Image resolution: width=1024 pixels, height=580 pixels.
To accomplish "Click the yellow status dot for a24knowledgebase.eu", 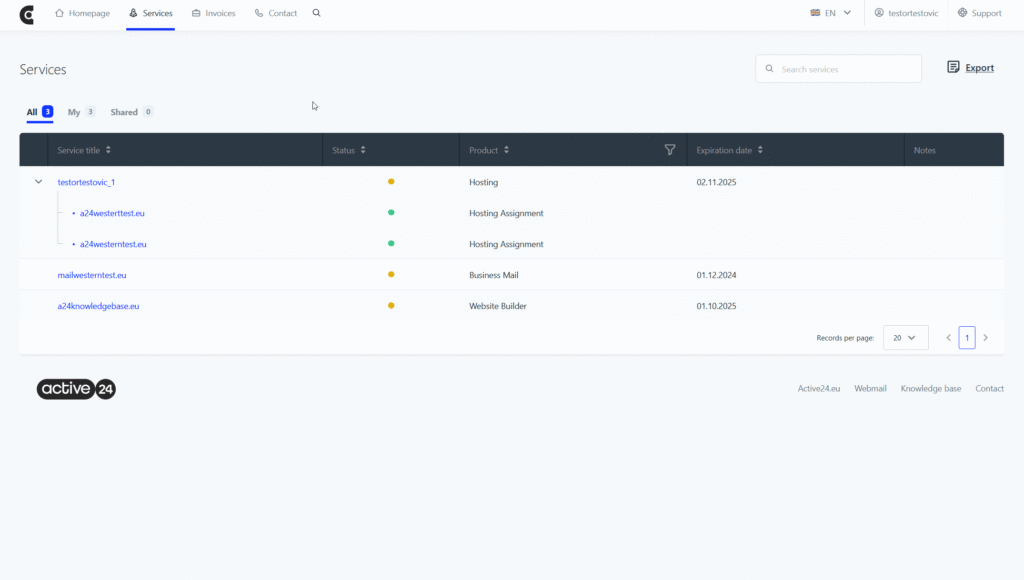I will [x=391, y=305].
